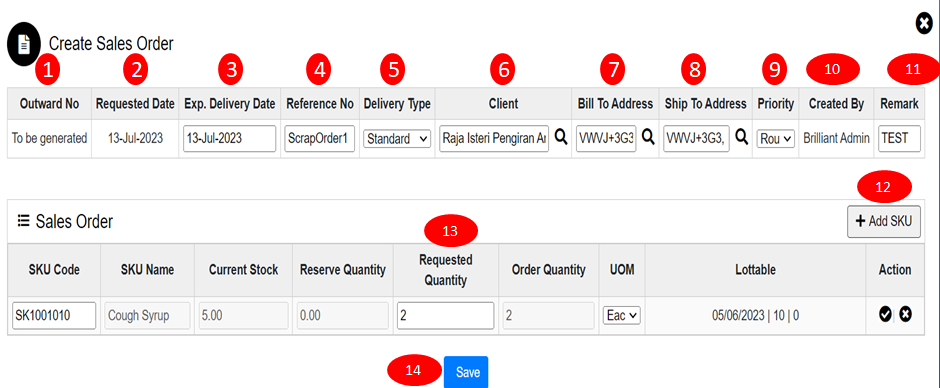
Task: Click the Client search magnifier icon
Action: tap(561, 137)
